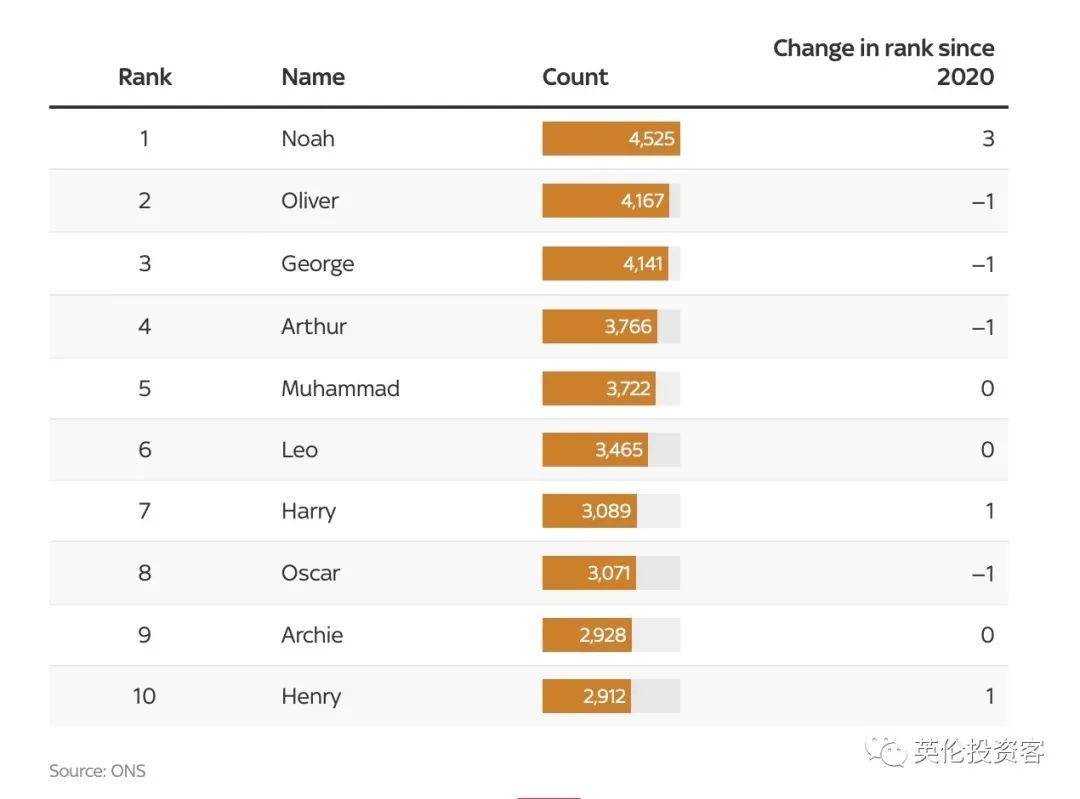
Task: Click the 4,167 count bar for Oliver
Action: click(x=605, y=201)
